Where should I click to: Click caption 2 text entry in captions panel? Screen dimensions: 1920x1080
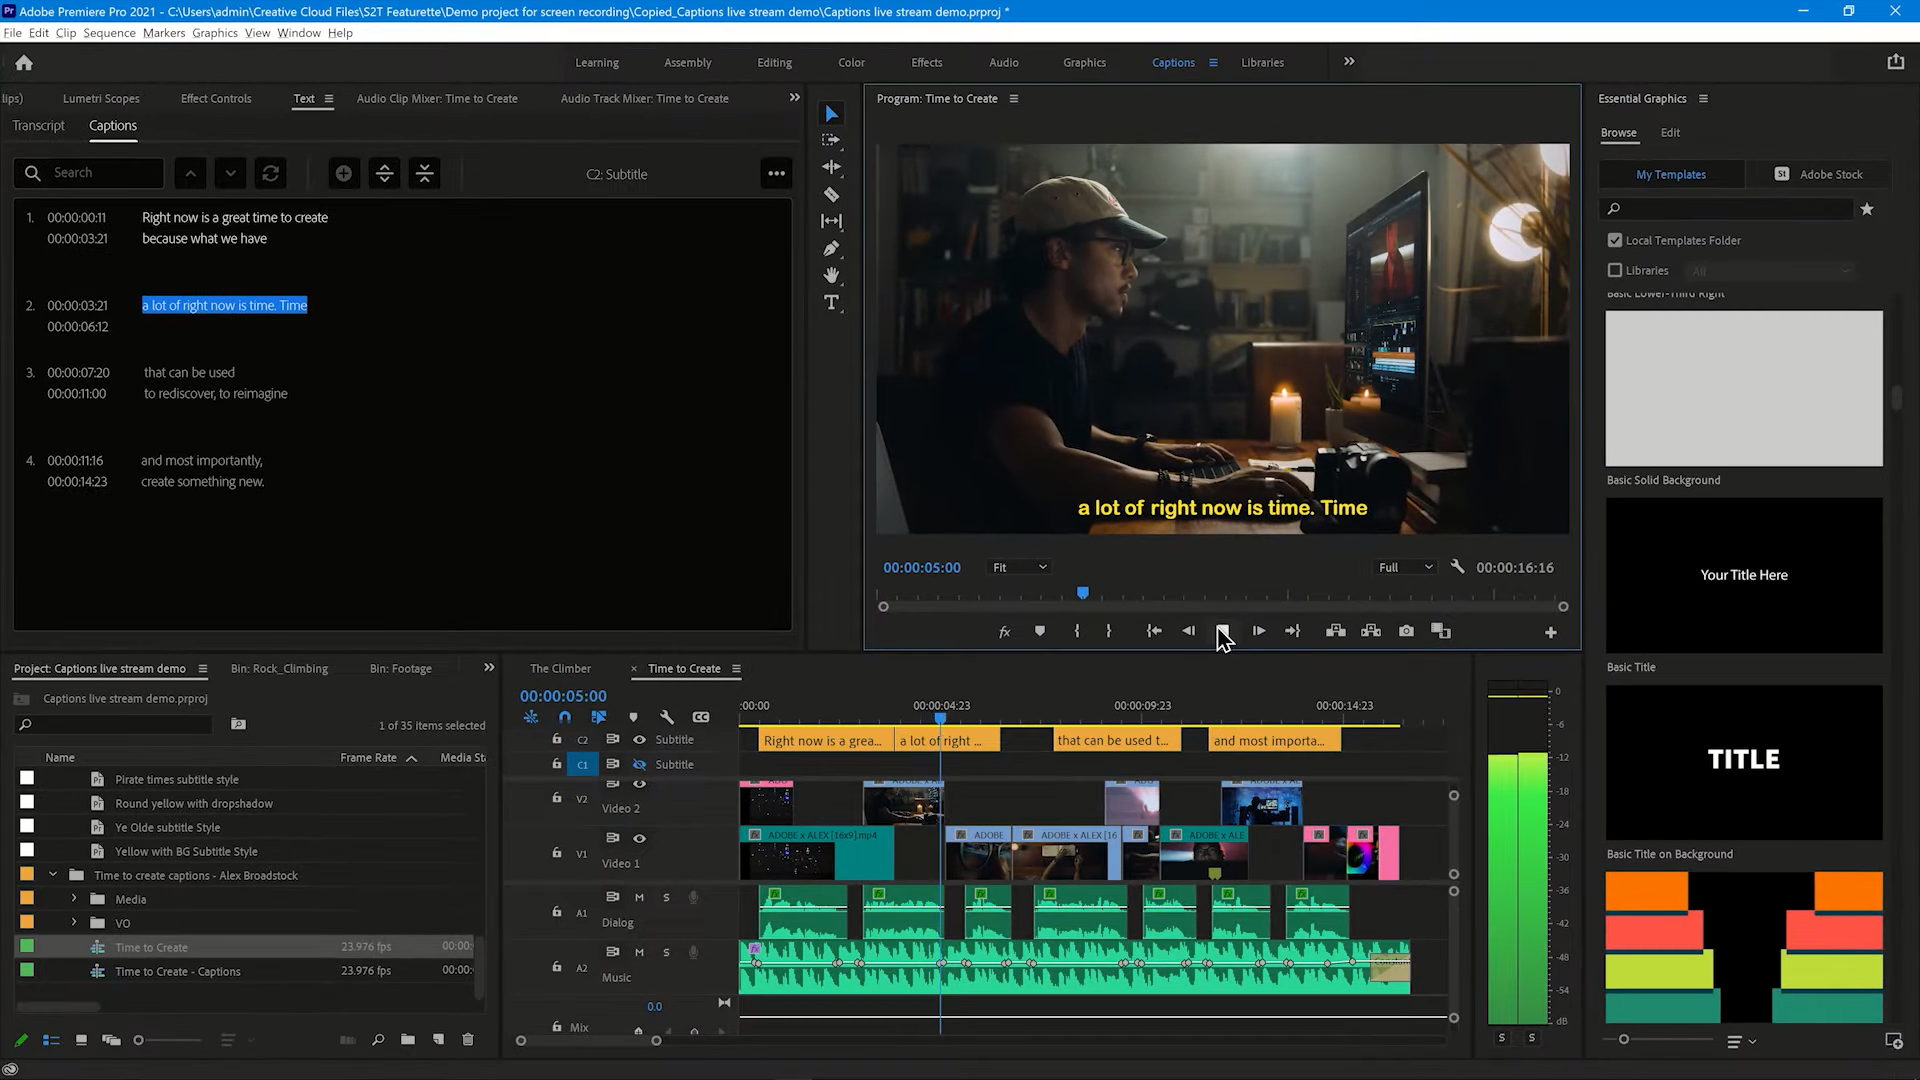224,305
